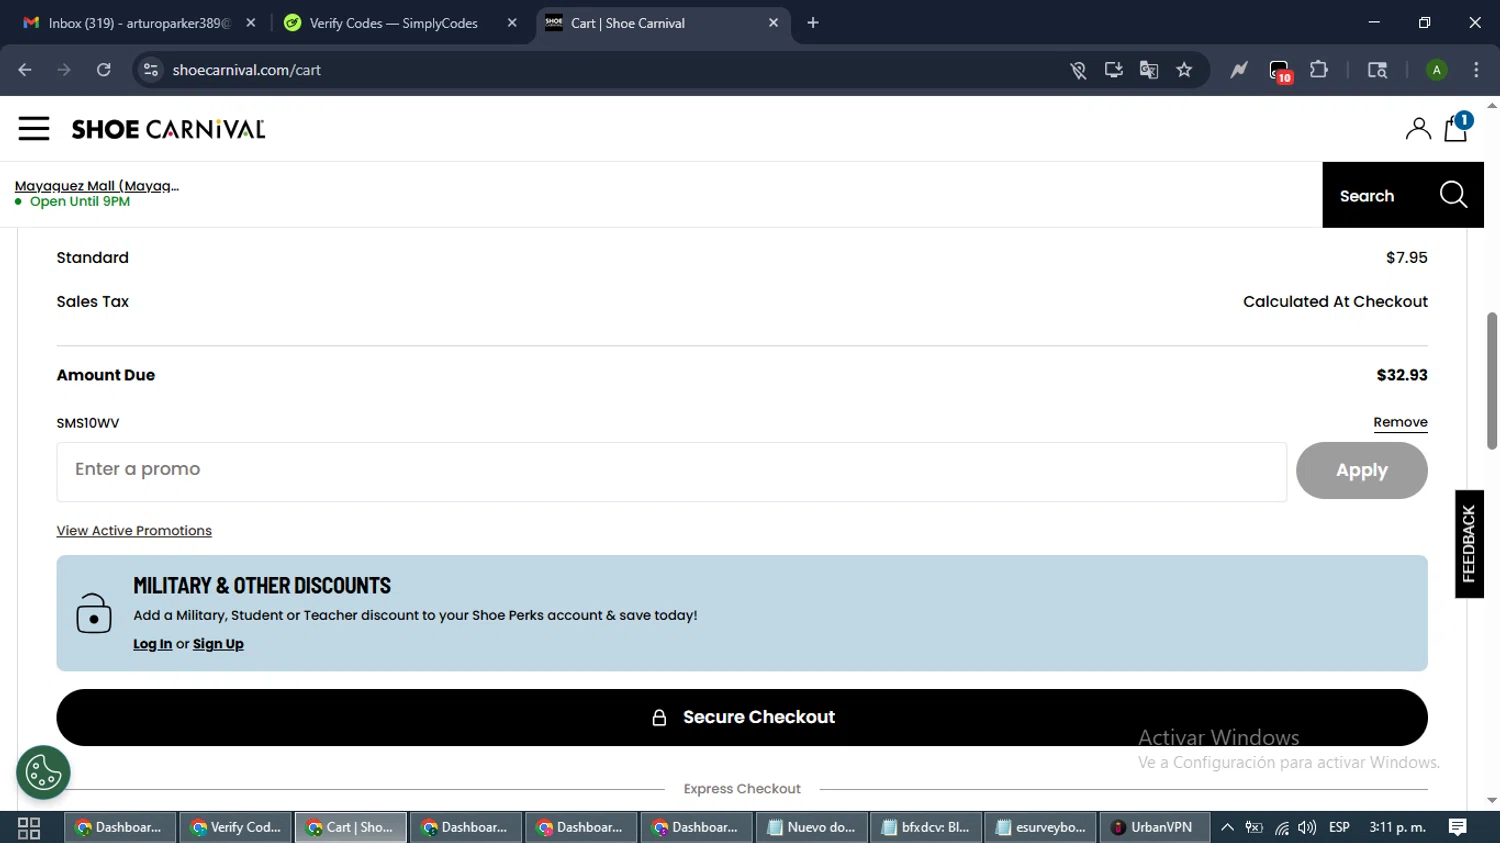Click the lock icon in discounts banner
Screen dimensions: 1500x843
94,613
